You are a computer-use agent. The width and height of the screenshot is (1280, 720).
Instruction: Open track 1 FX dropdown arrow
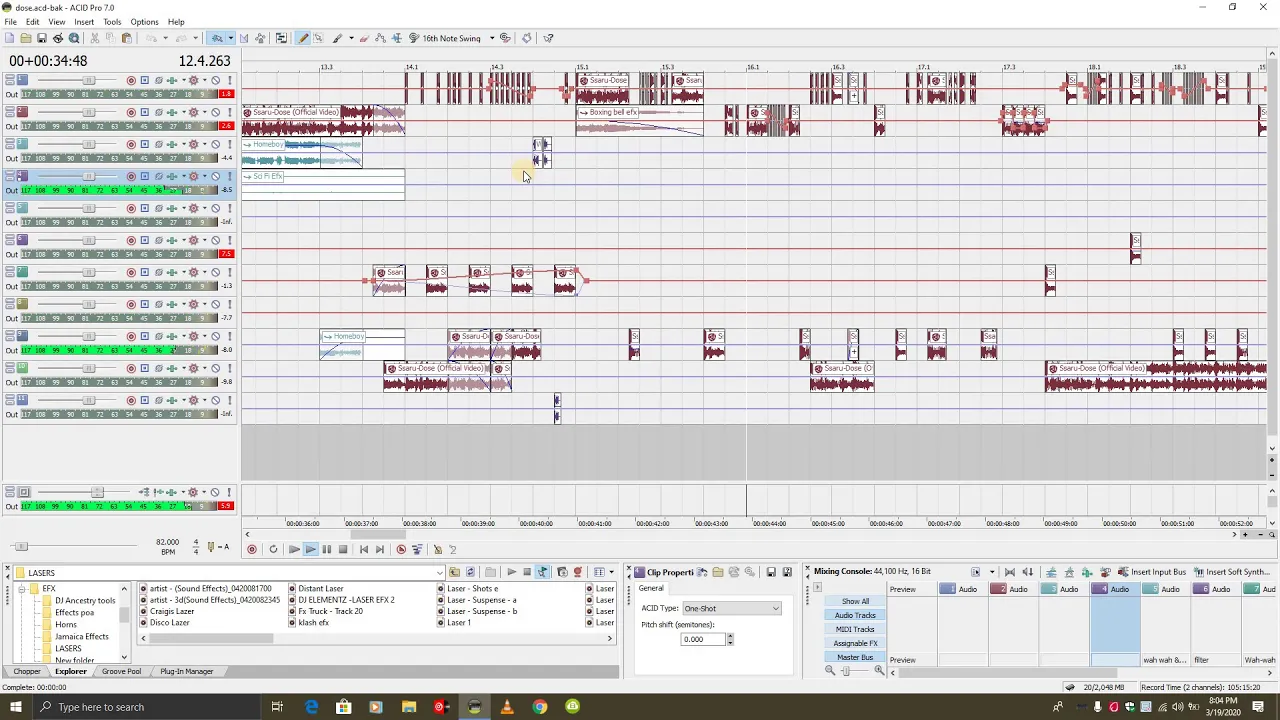click(x=205, y=80)
